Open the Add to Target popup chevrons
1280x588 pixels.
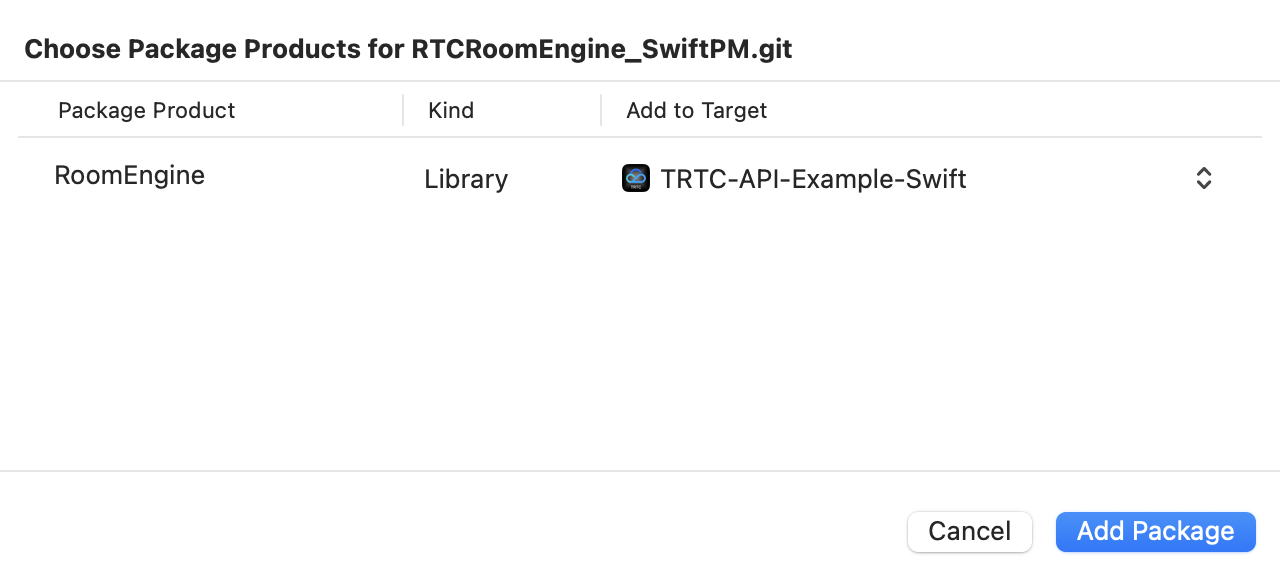tap(1204, 179)
